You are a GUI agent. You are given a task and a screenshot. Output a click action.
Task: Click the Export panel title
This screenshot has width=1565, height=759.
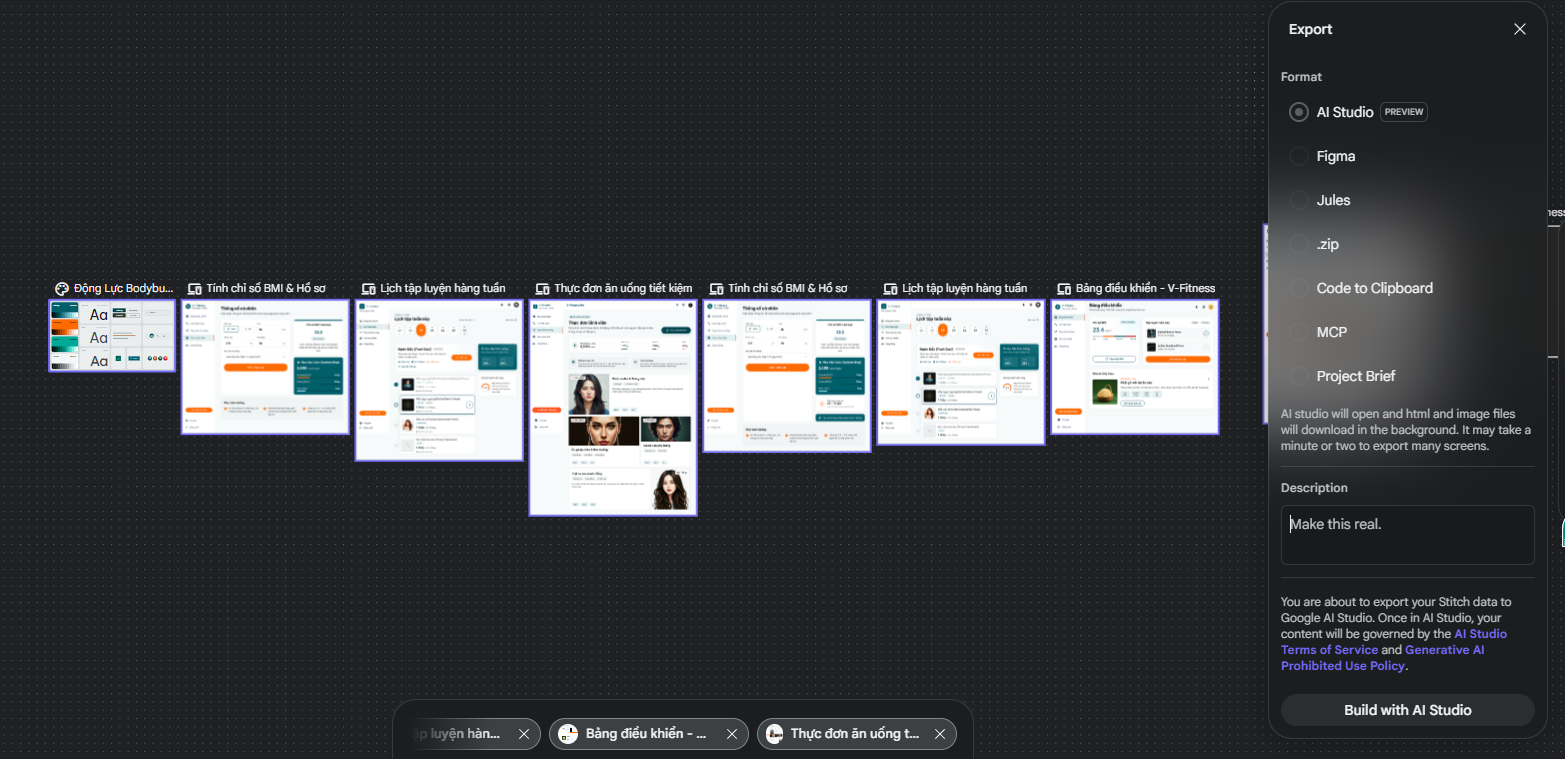click(1310, 29)
